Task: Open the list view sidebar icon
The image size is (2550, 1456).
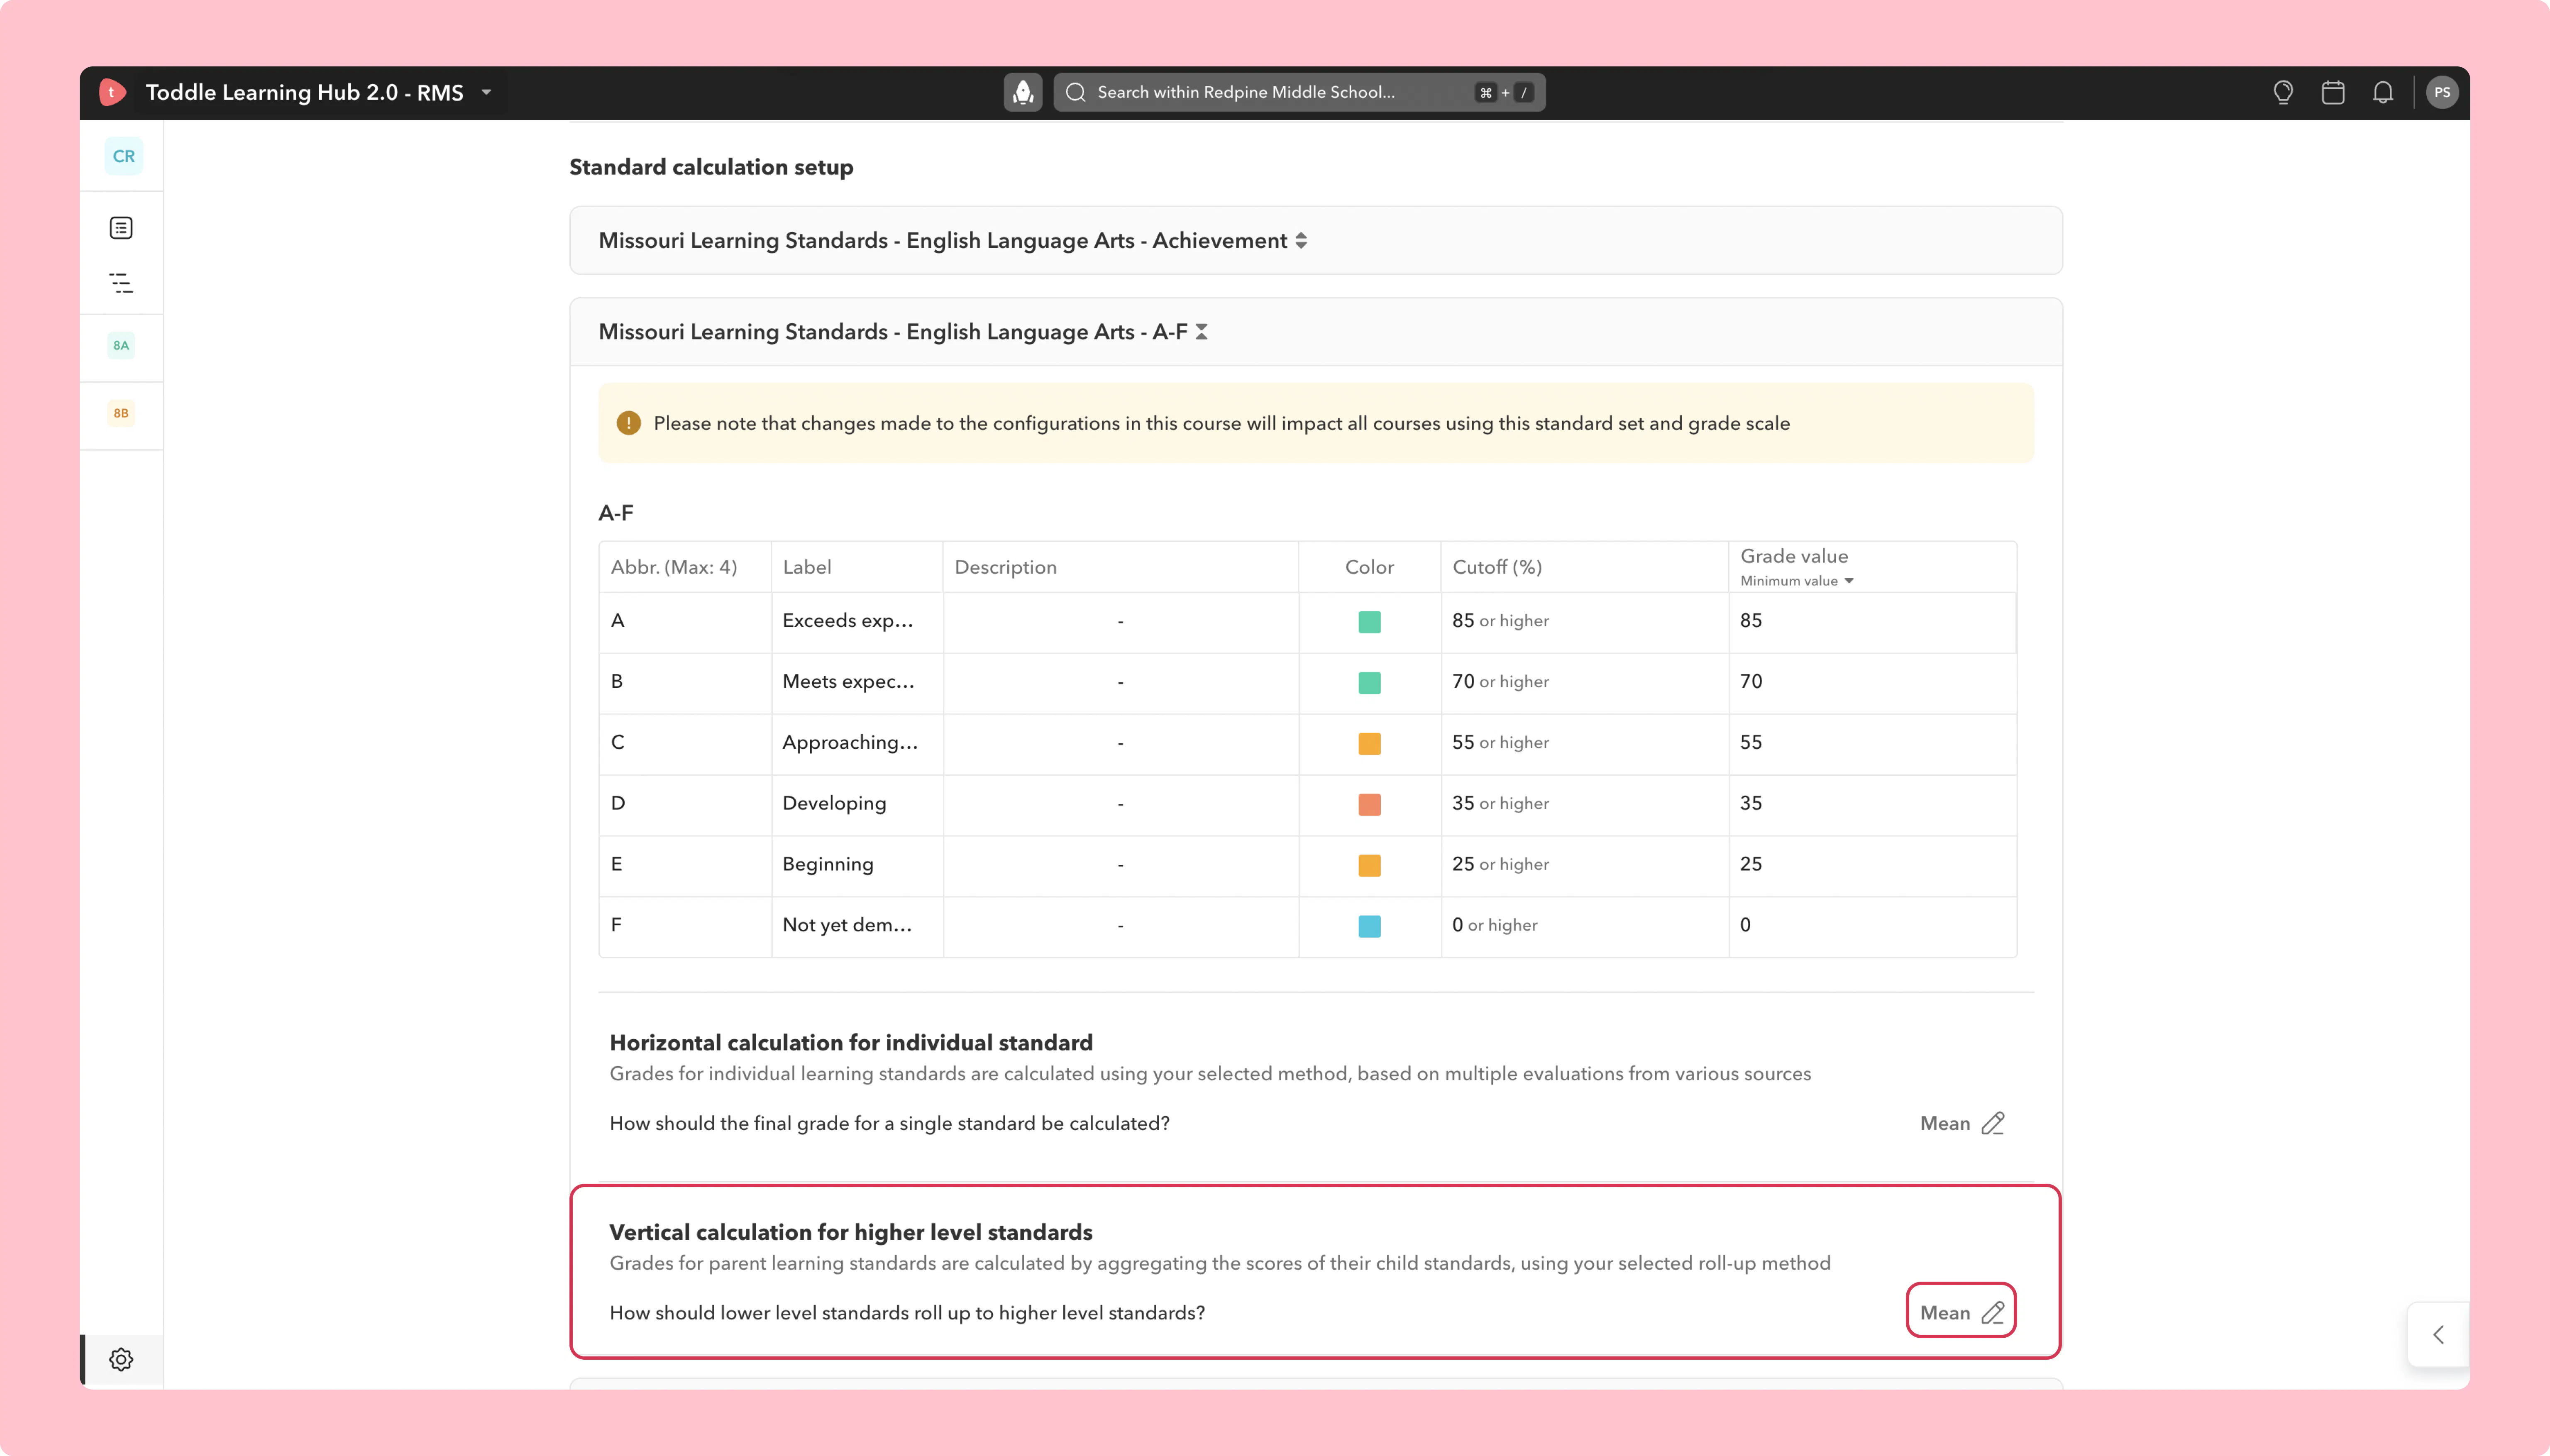Action: coord(121,228)
